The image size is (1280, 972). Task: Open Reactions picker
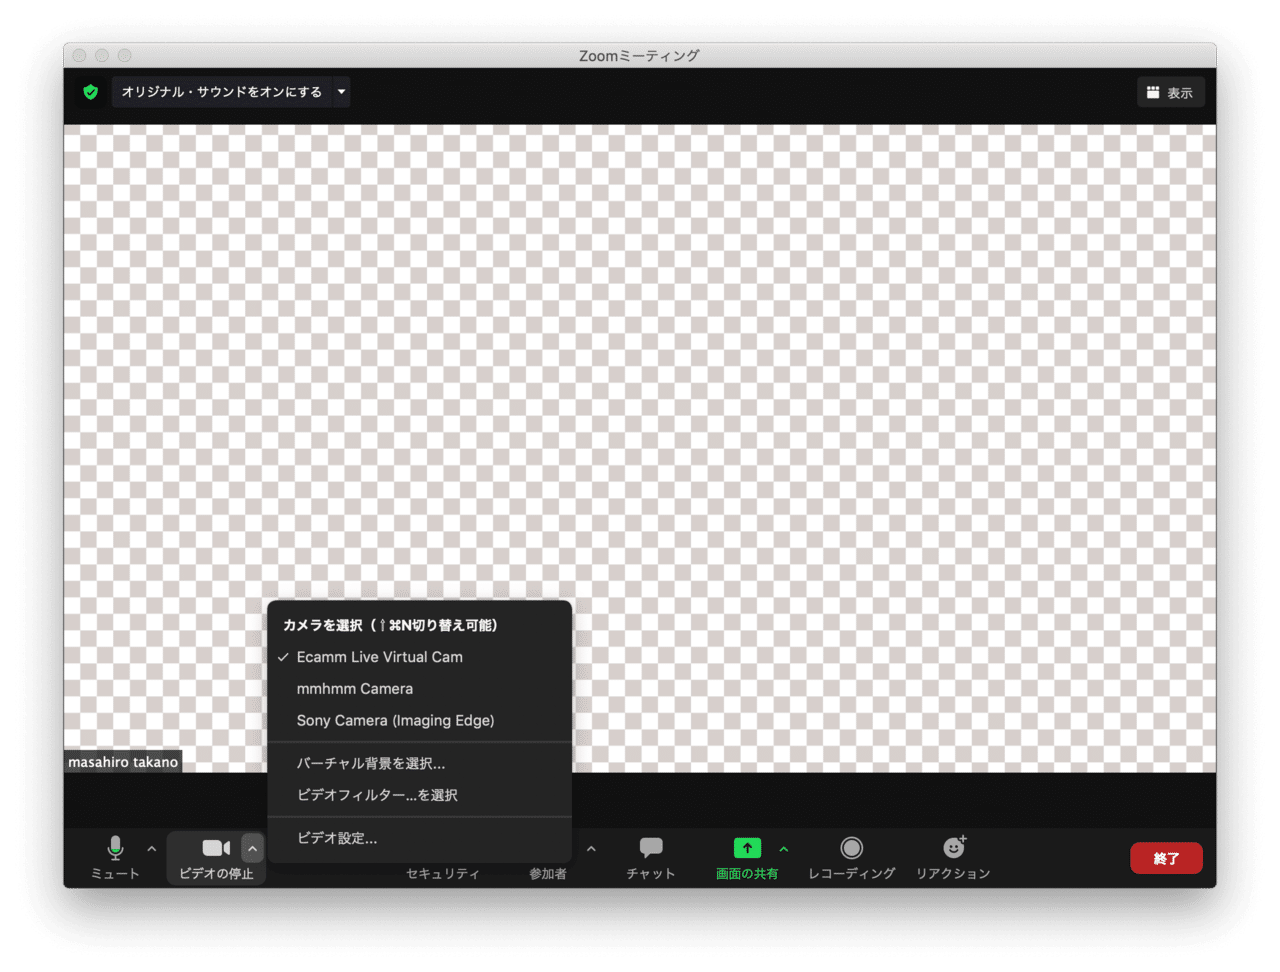pos(953,858)
